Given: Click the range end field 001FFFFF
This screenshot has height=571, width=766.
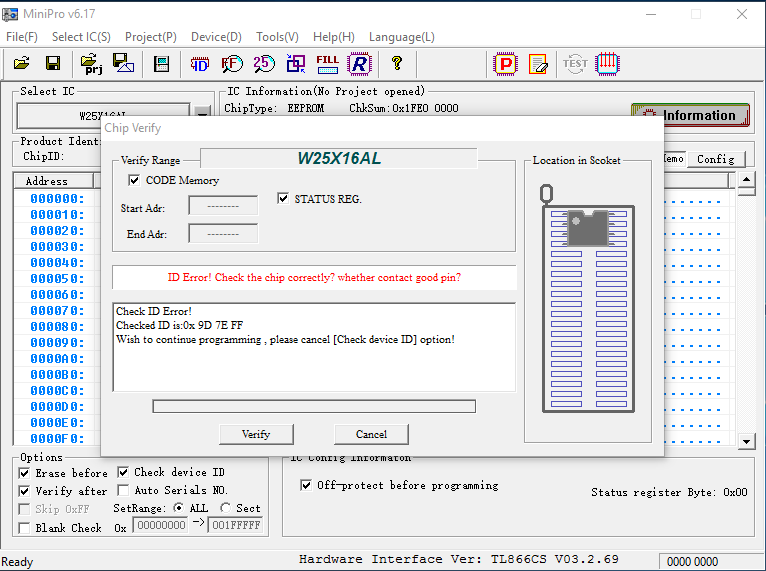Looking at the screenshot, I should coord(235,526).
